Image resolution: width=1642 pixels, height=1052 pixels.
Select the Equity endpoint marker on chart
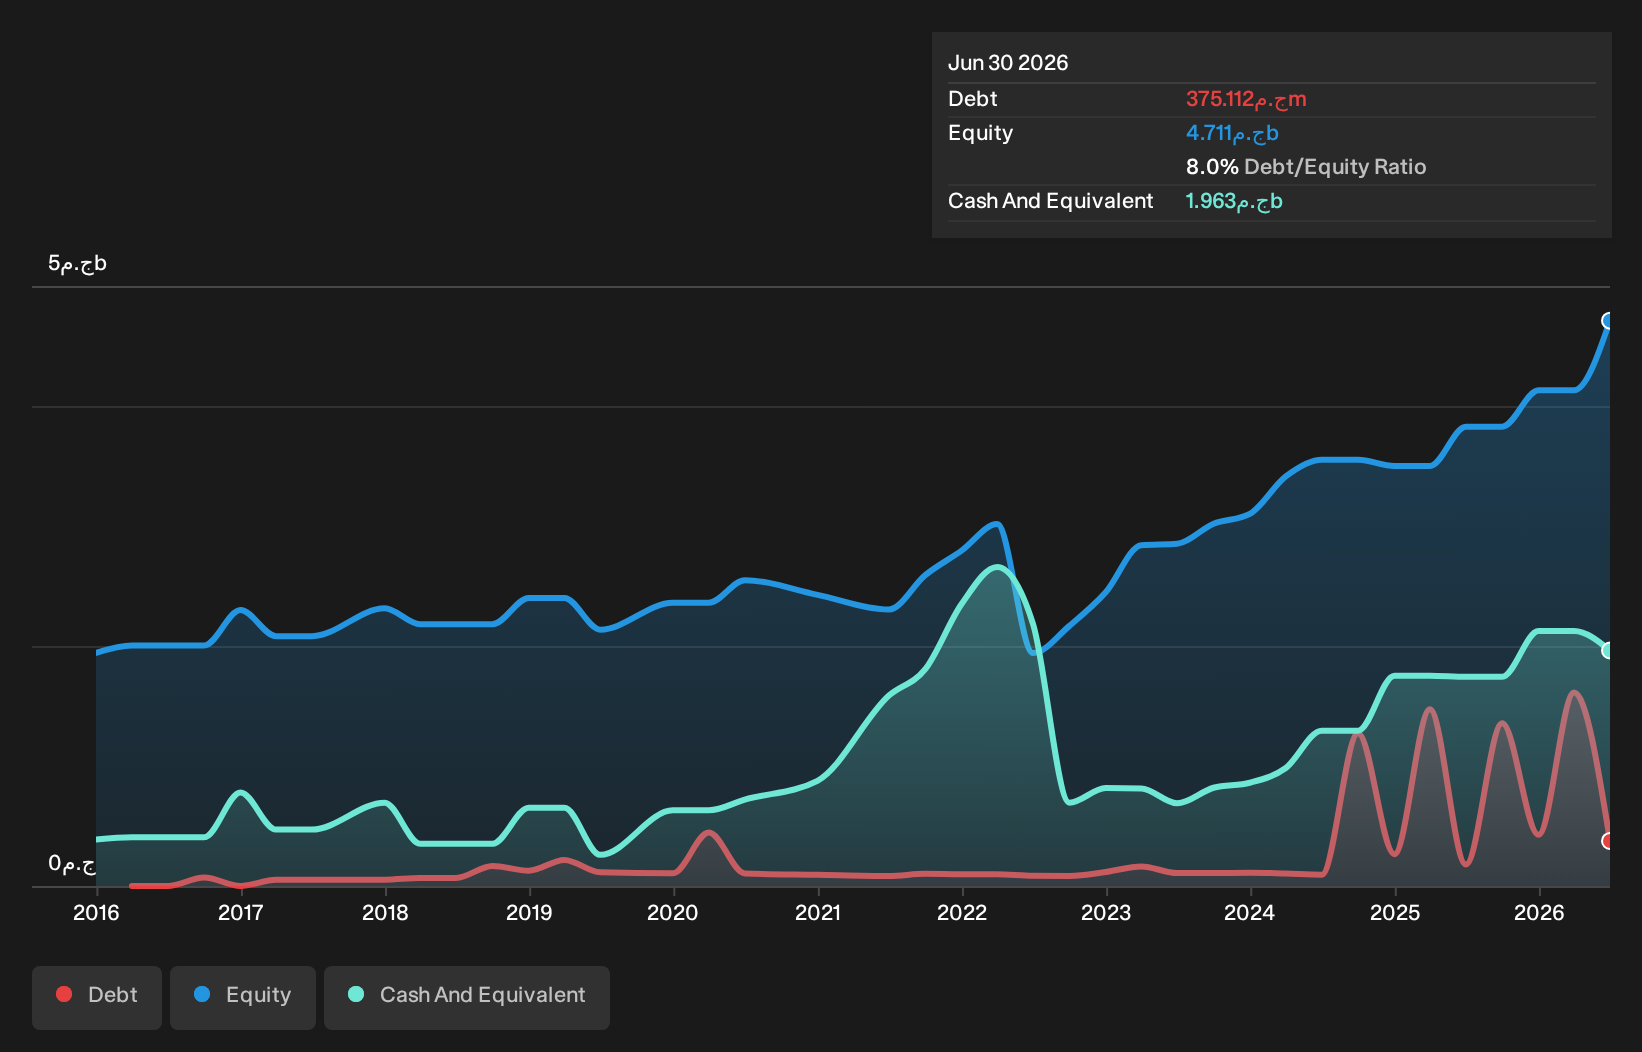tap(1608, 321)
